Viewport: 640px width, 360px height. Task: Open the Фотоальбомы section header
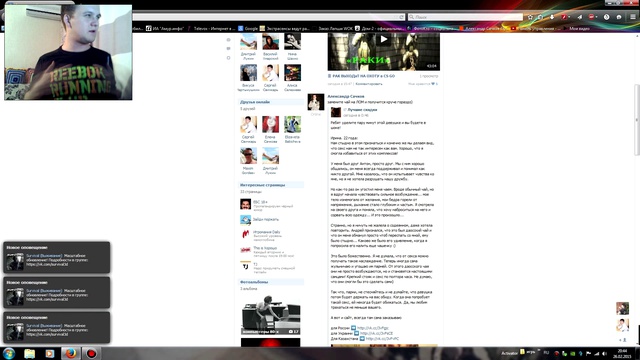[x=271, y=282]
